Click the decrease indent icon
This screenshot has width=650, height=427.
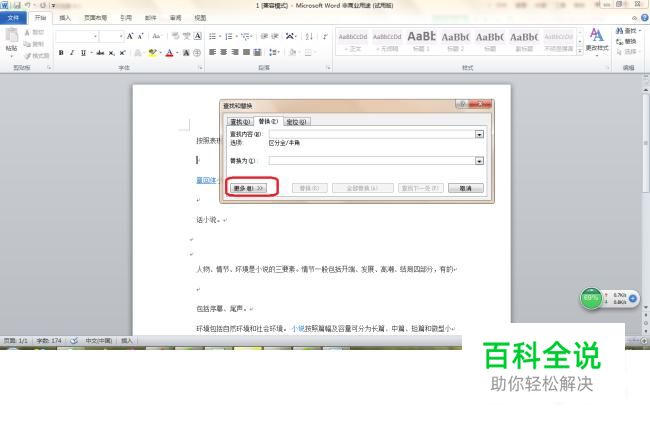point(264,36)
